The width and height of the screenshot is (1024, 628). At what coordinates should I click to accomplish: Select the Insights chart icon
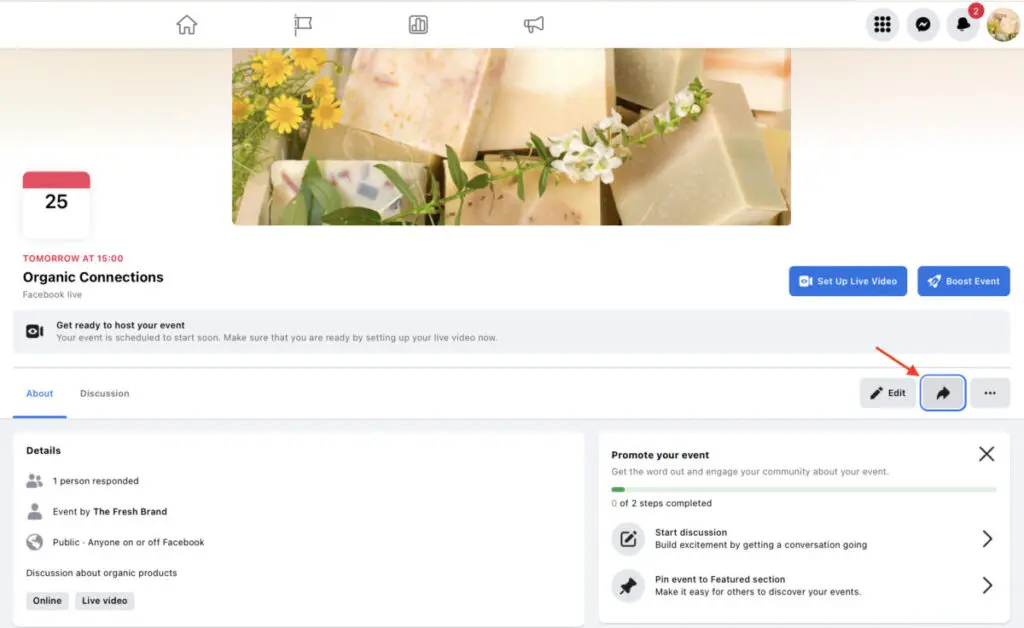(418, 25)
